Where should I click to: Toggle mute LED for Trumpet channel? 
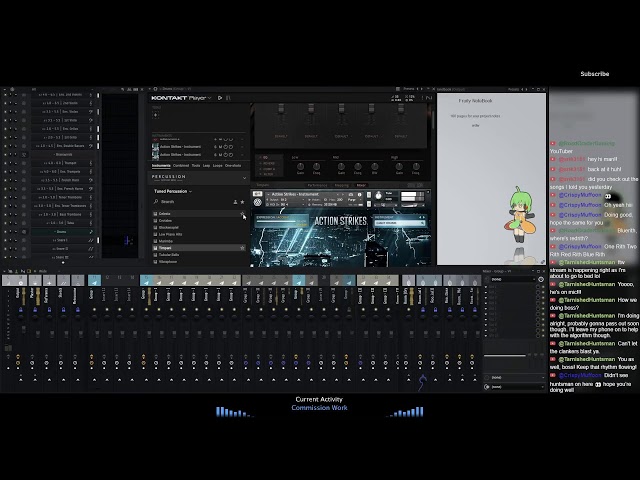pyautogui.click(x=5, y=163)
